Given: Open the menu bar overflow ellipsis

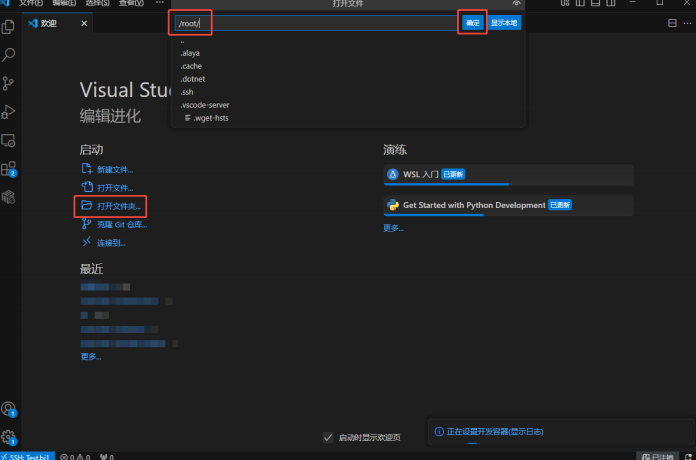Looking at the screenshot, I should coord(159,3).
